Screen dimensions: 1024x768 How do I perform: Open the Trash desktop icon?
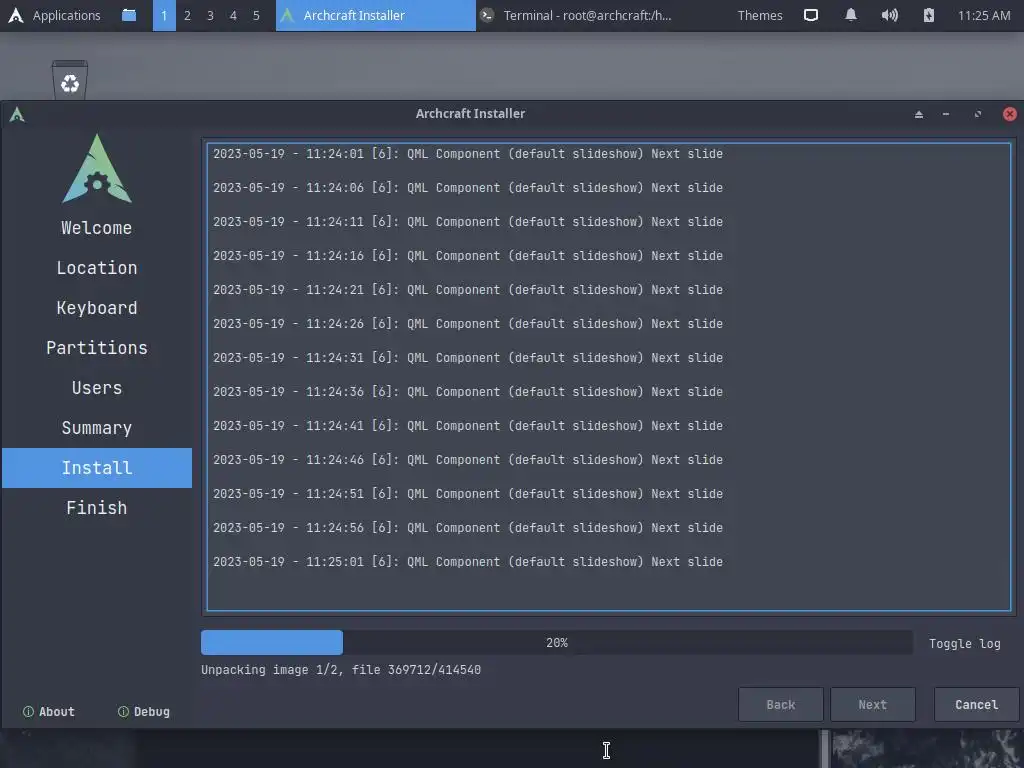pyautogui.click(x=70, y=80)
